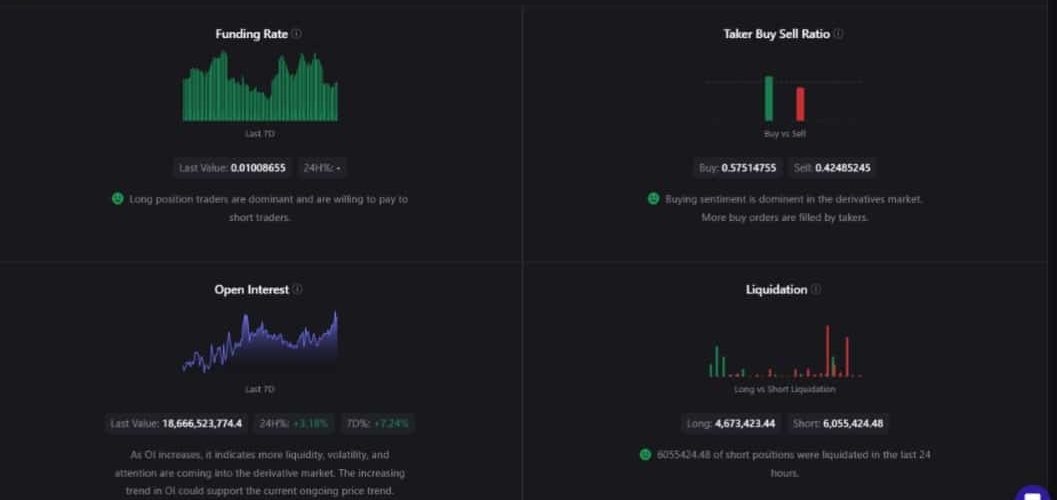Click the Long vs Short Liquidation chart
This screenshot has height=500, width=1057.
(784, 353)
